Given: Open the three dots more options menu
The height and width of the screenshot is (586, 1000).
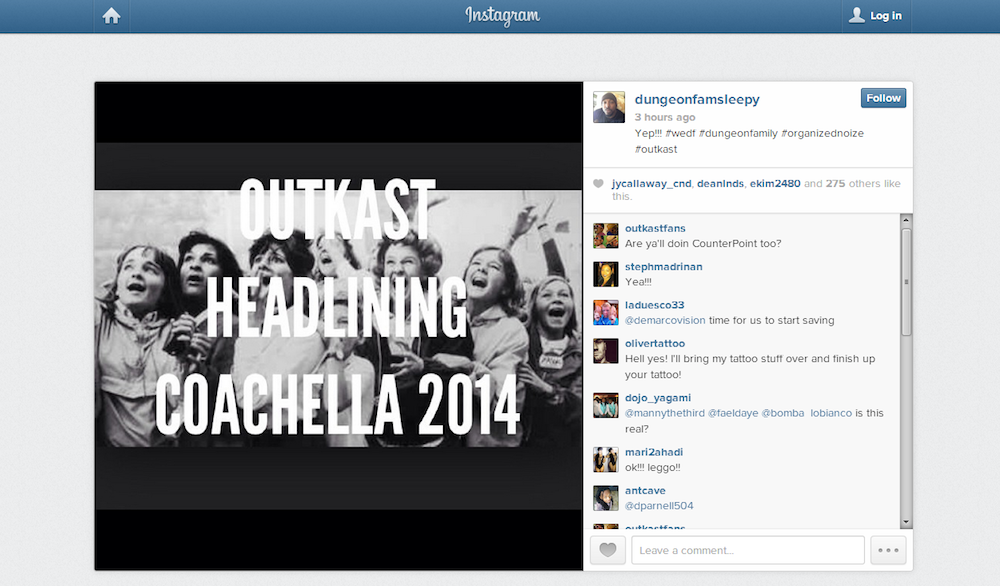Looking at the screenshot, I should coord(887,550).
